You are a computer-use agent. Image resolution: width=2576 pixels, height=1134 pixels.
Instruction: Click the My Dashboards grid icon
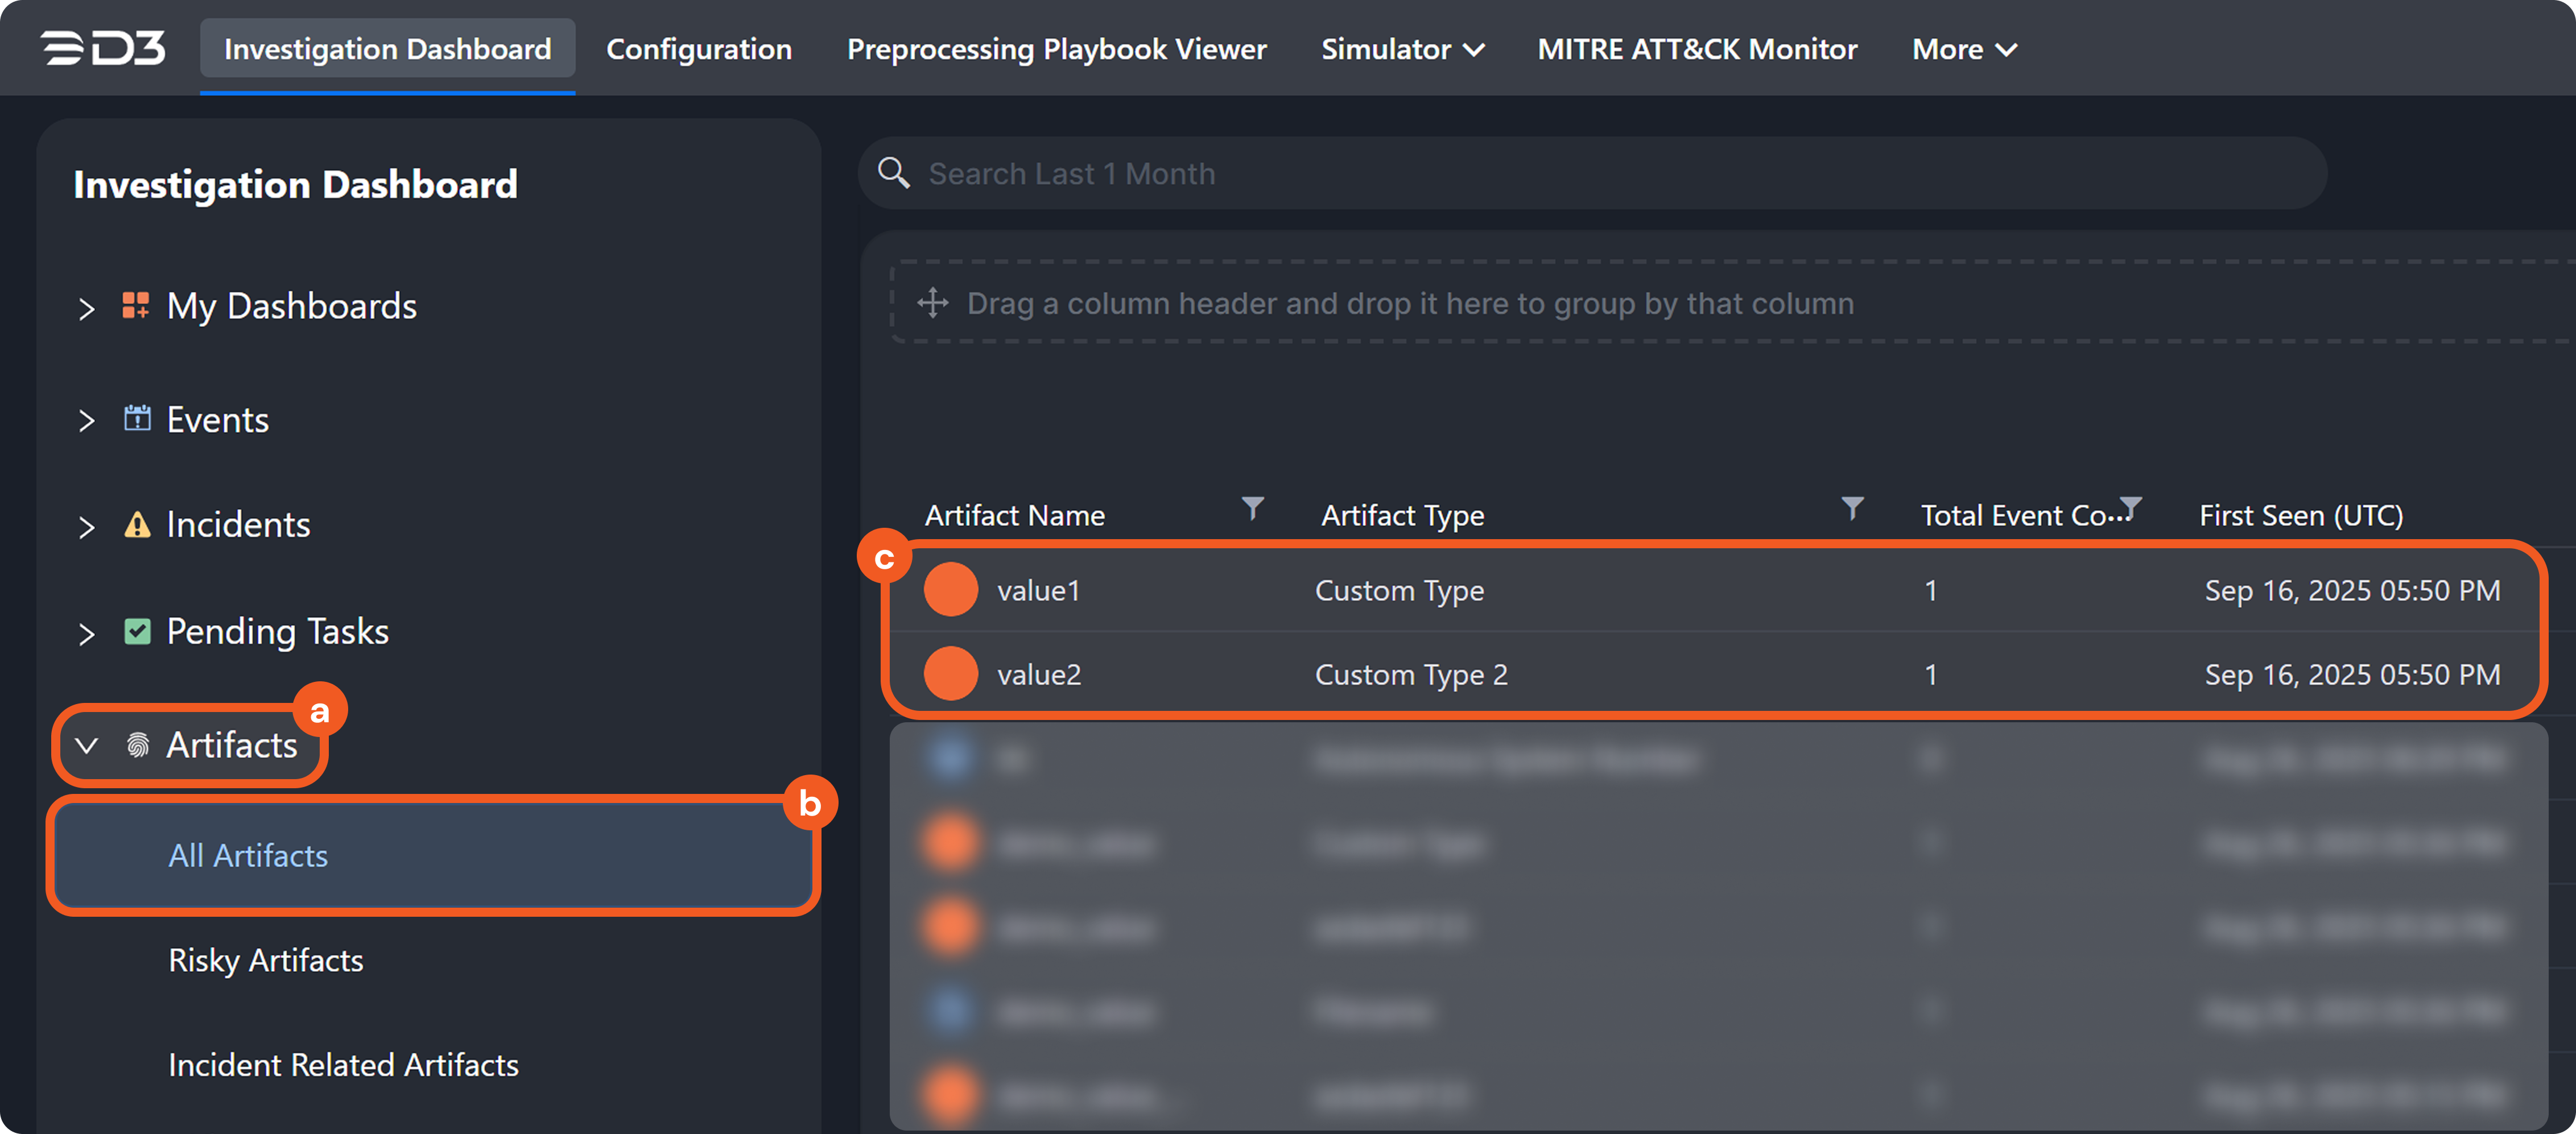tap(135, 305)
